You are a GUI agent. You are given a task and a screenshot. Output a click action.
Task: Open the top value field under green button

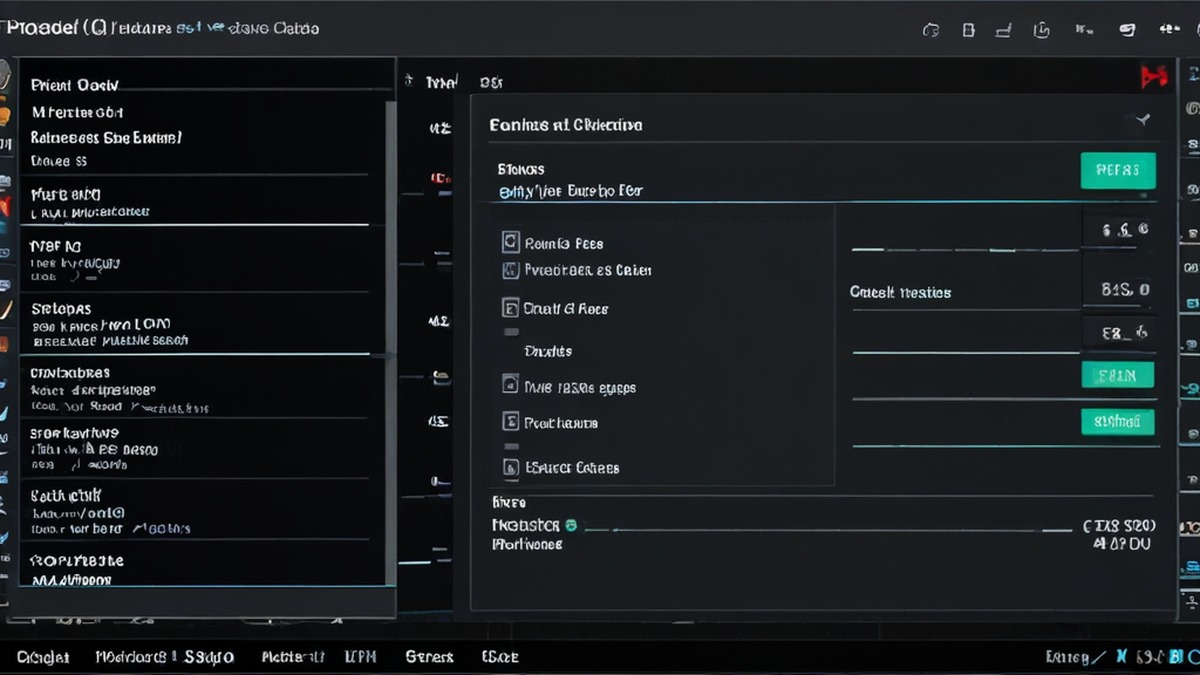tap(1117, 230)
